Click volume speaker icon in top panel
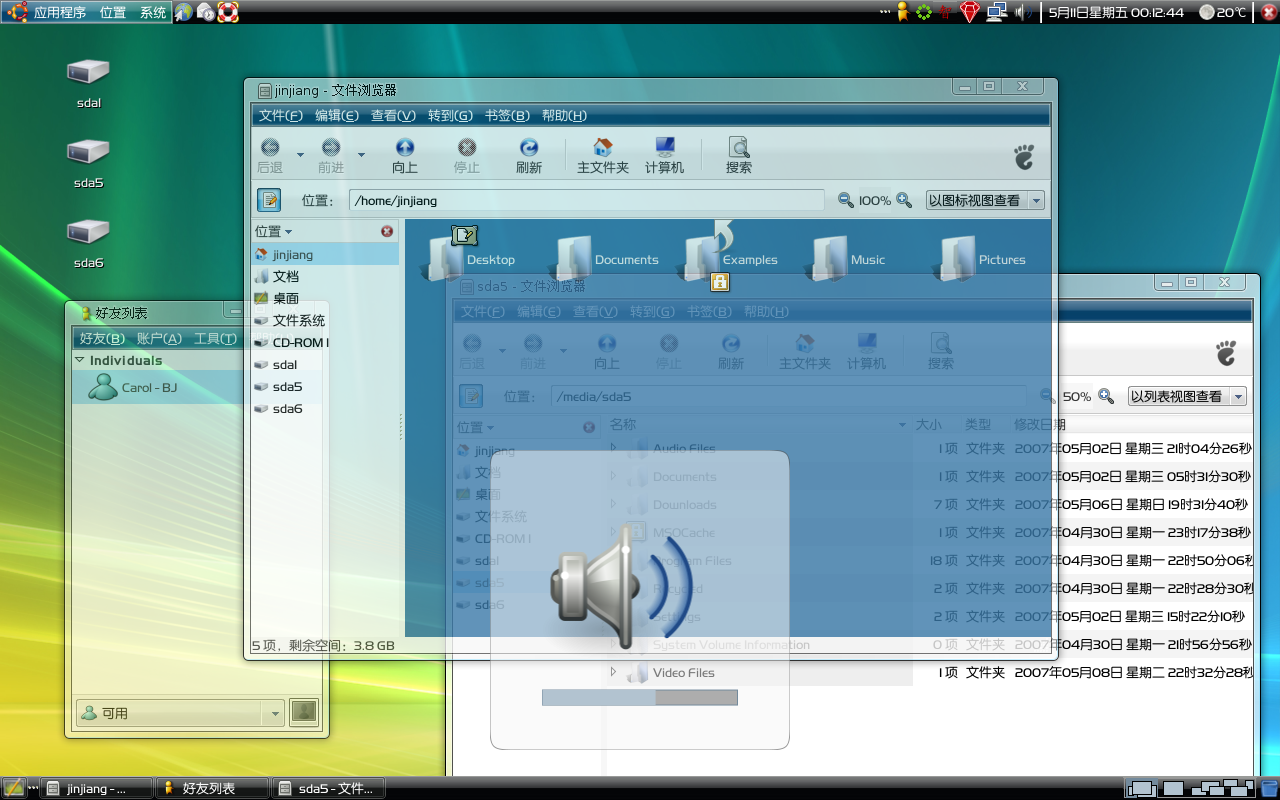The width and height of the screenshot is (1280, 800). pos(1022,12)
